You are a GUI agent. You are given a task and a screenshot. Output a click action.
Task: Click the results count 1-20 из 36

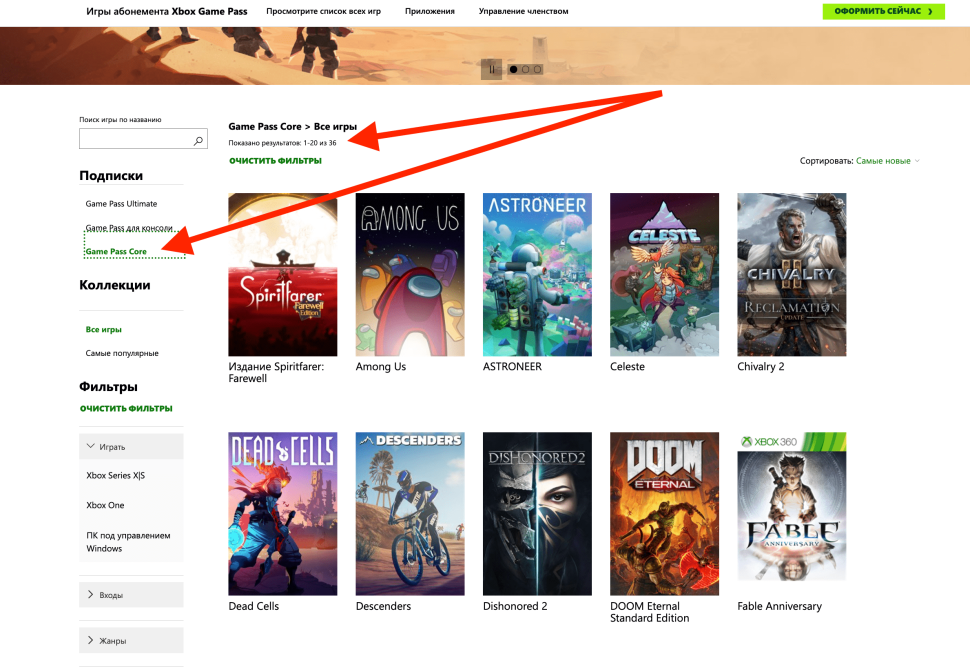point(282,143)
